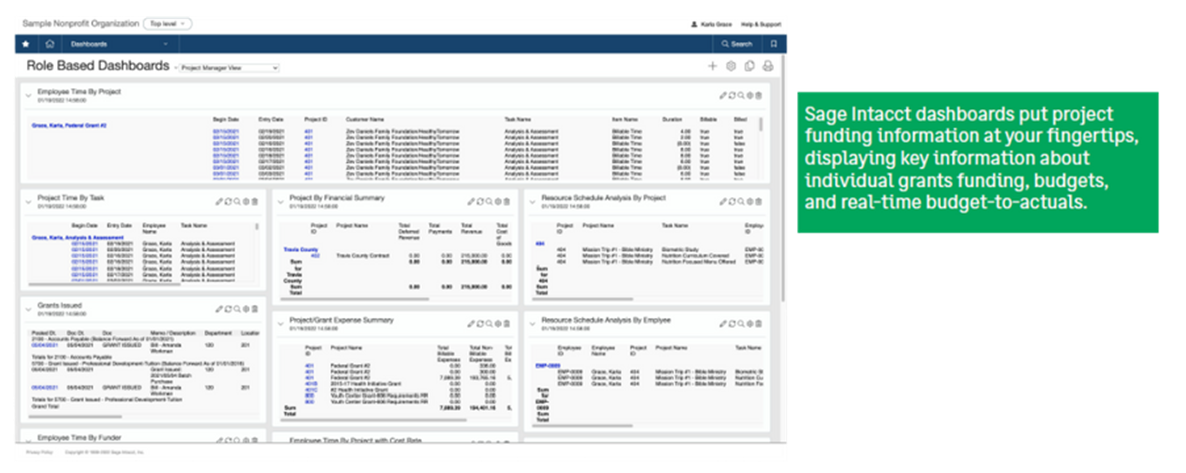Refresh Resource Schedule Analysis By Emplyee widget
Viewport: 1186px width, 473px height.
pos(731,324)
